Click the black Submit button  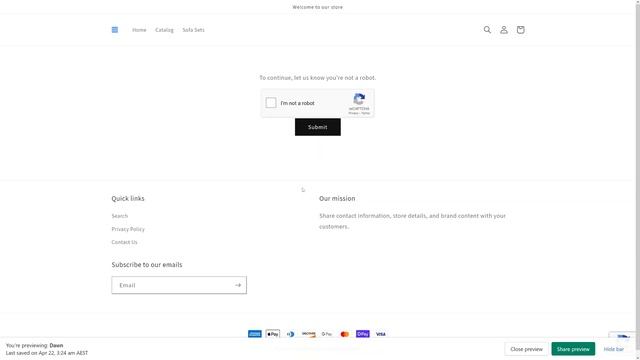[318, 127]
